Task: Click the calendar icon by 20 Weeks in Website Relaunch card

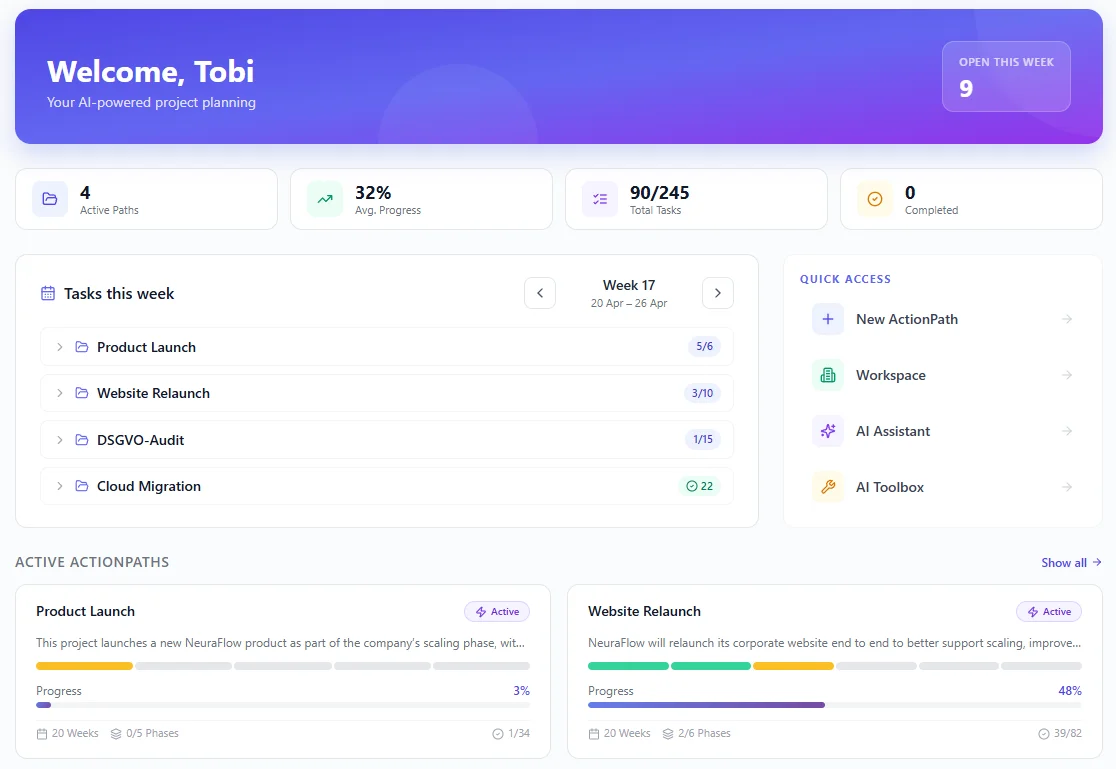Action: click(594, 733)
